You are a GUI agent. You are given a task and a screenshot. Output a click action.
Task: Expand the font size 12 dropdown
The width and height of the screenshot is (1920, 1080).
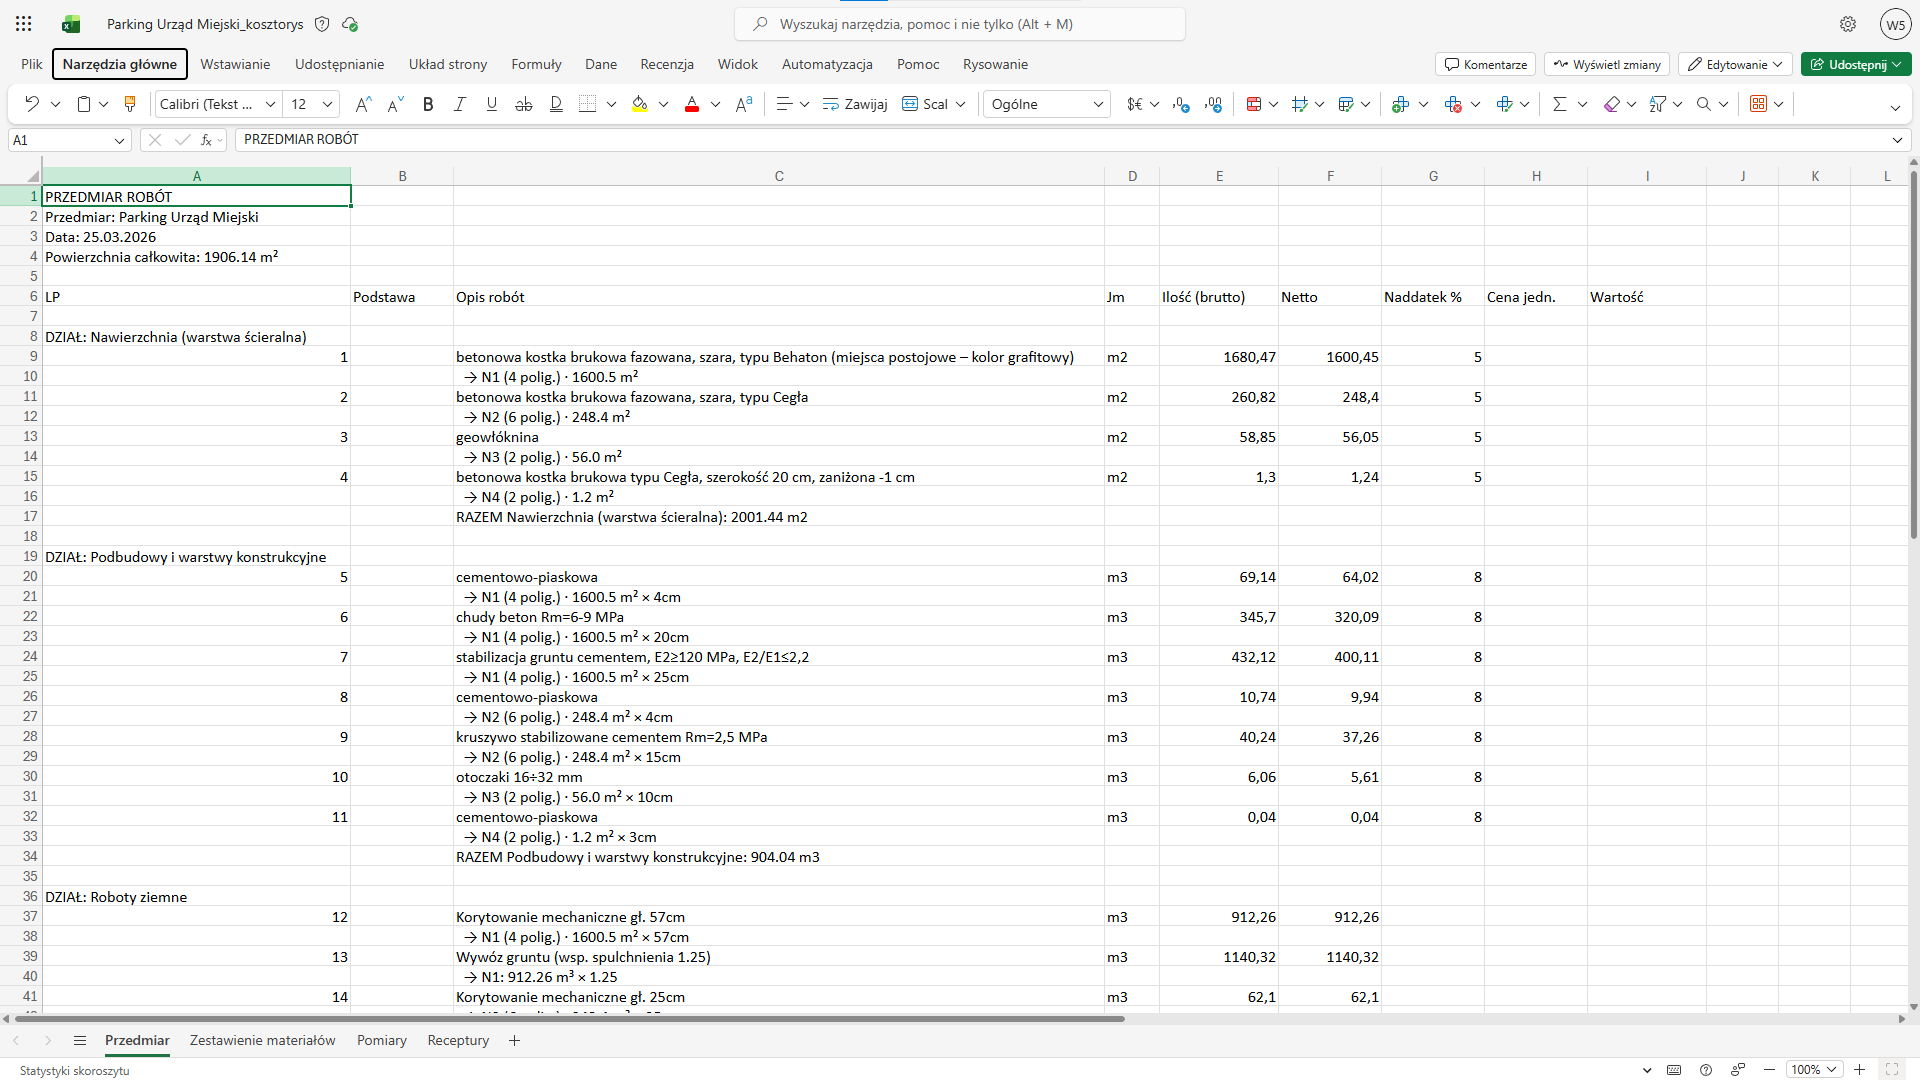coord(327,104)
